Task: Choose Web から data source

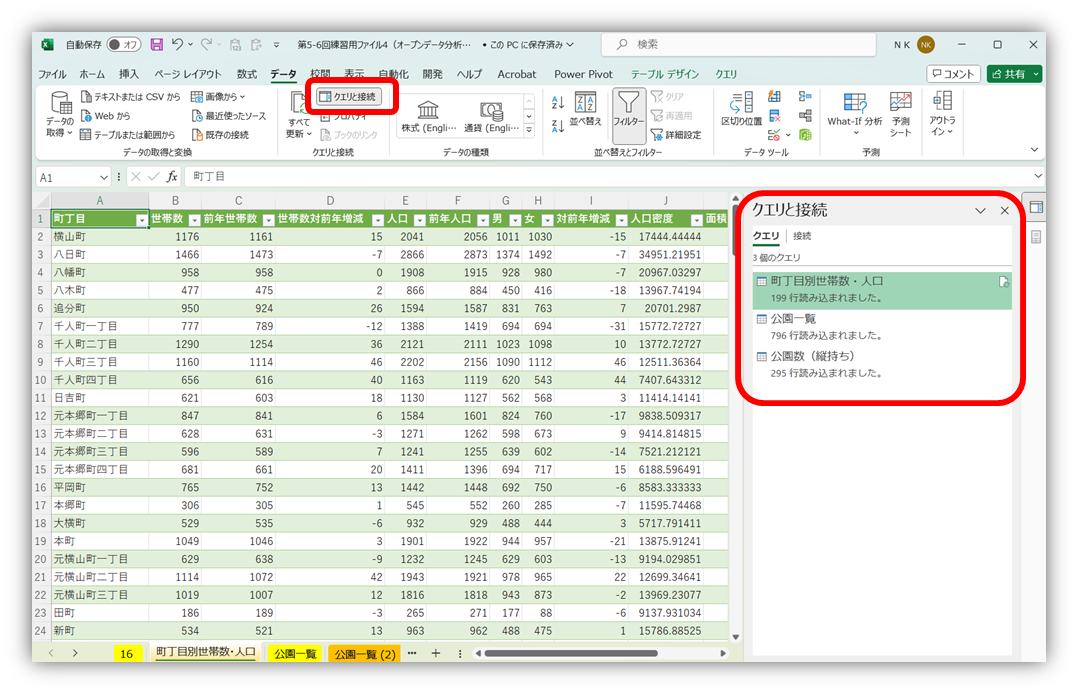Action: (x=106, y=116)
